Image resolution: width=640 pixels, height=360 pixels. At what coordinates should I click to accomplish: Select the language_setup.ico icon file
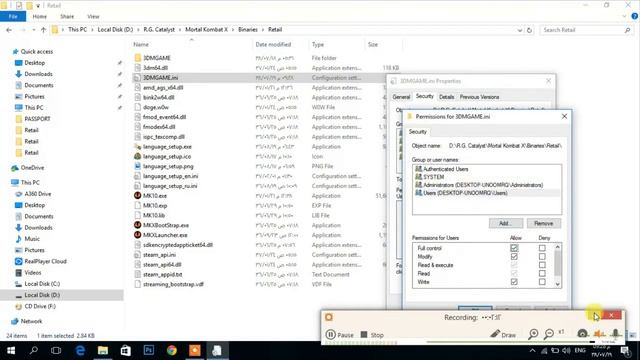[x=138, y=156]
